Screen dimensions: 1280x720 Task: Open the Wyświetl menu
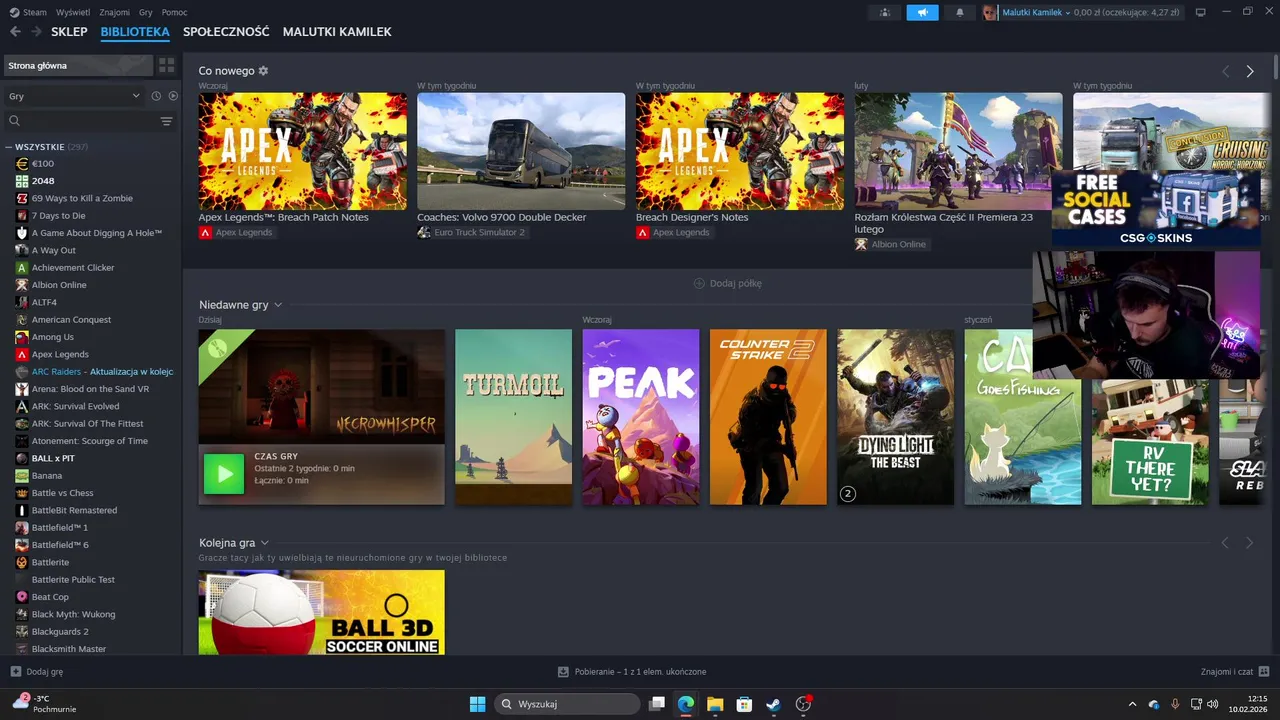pos(72,12)
